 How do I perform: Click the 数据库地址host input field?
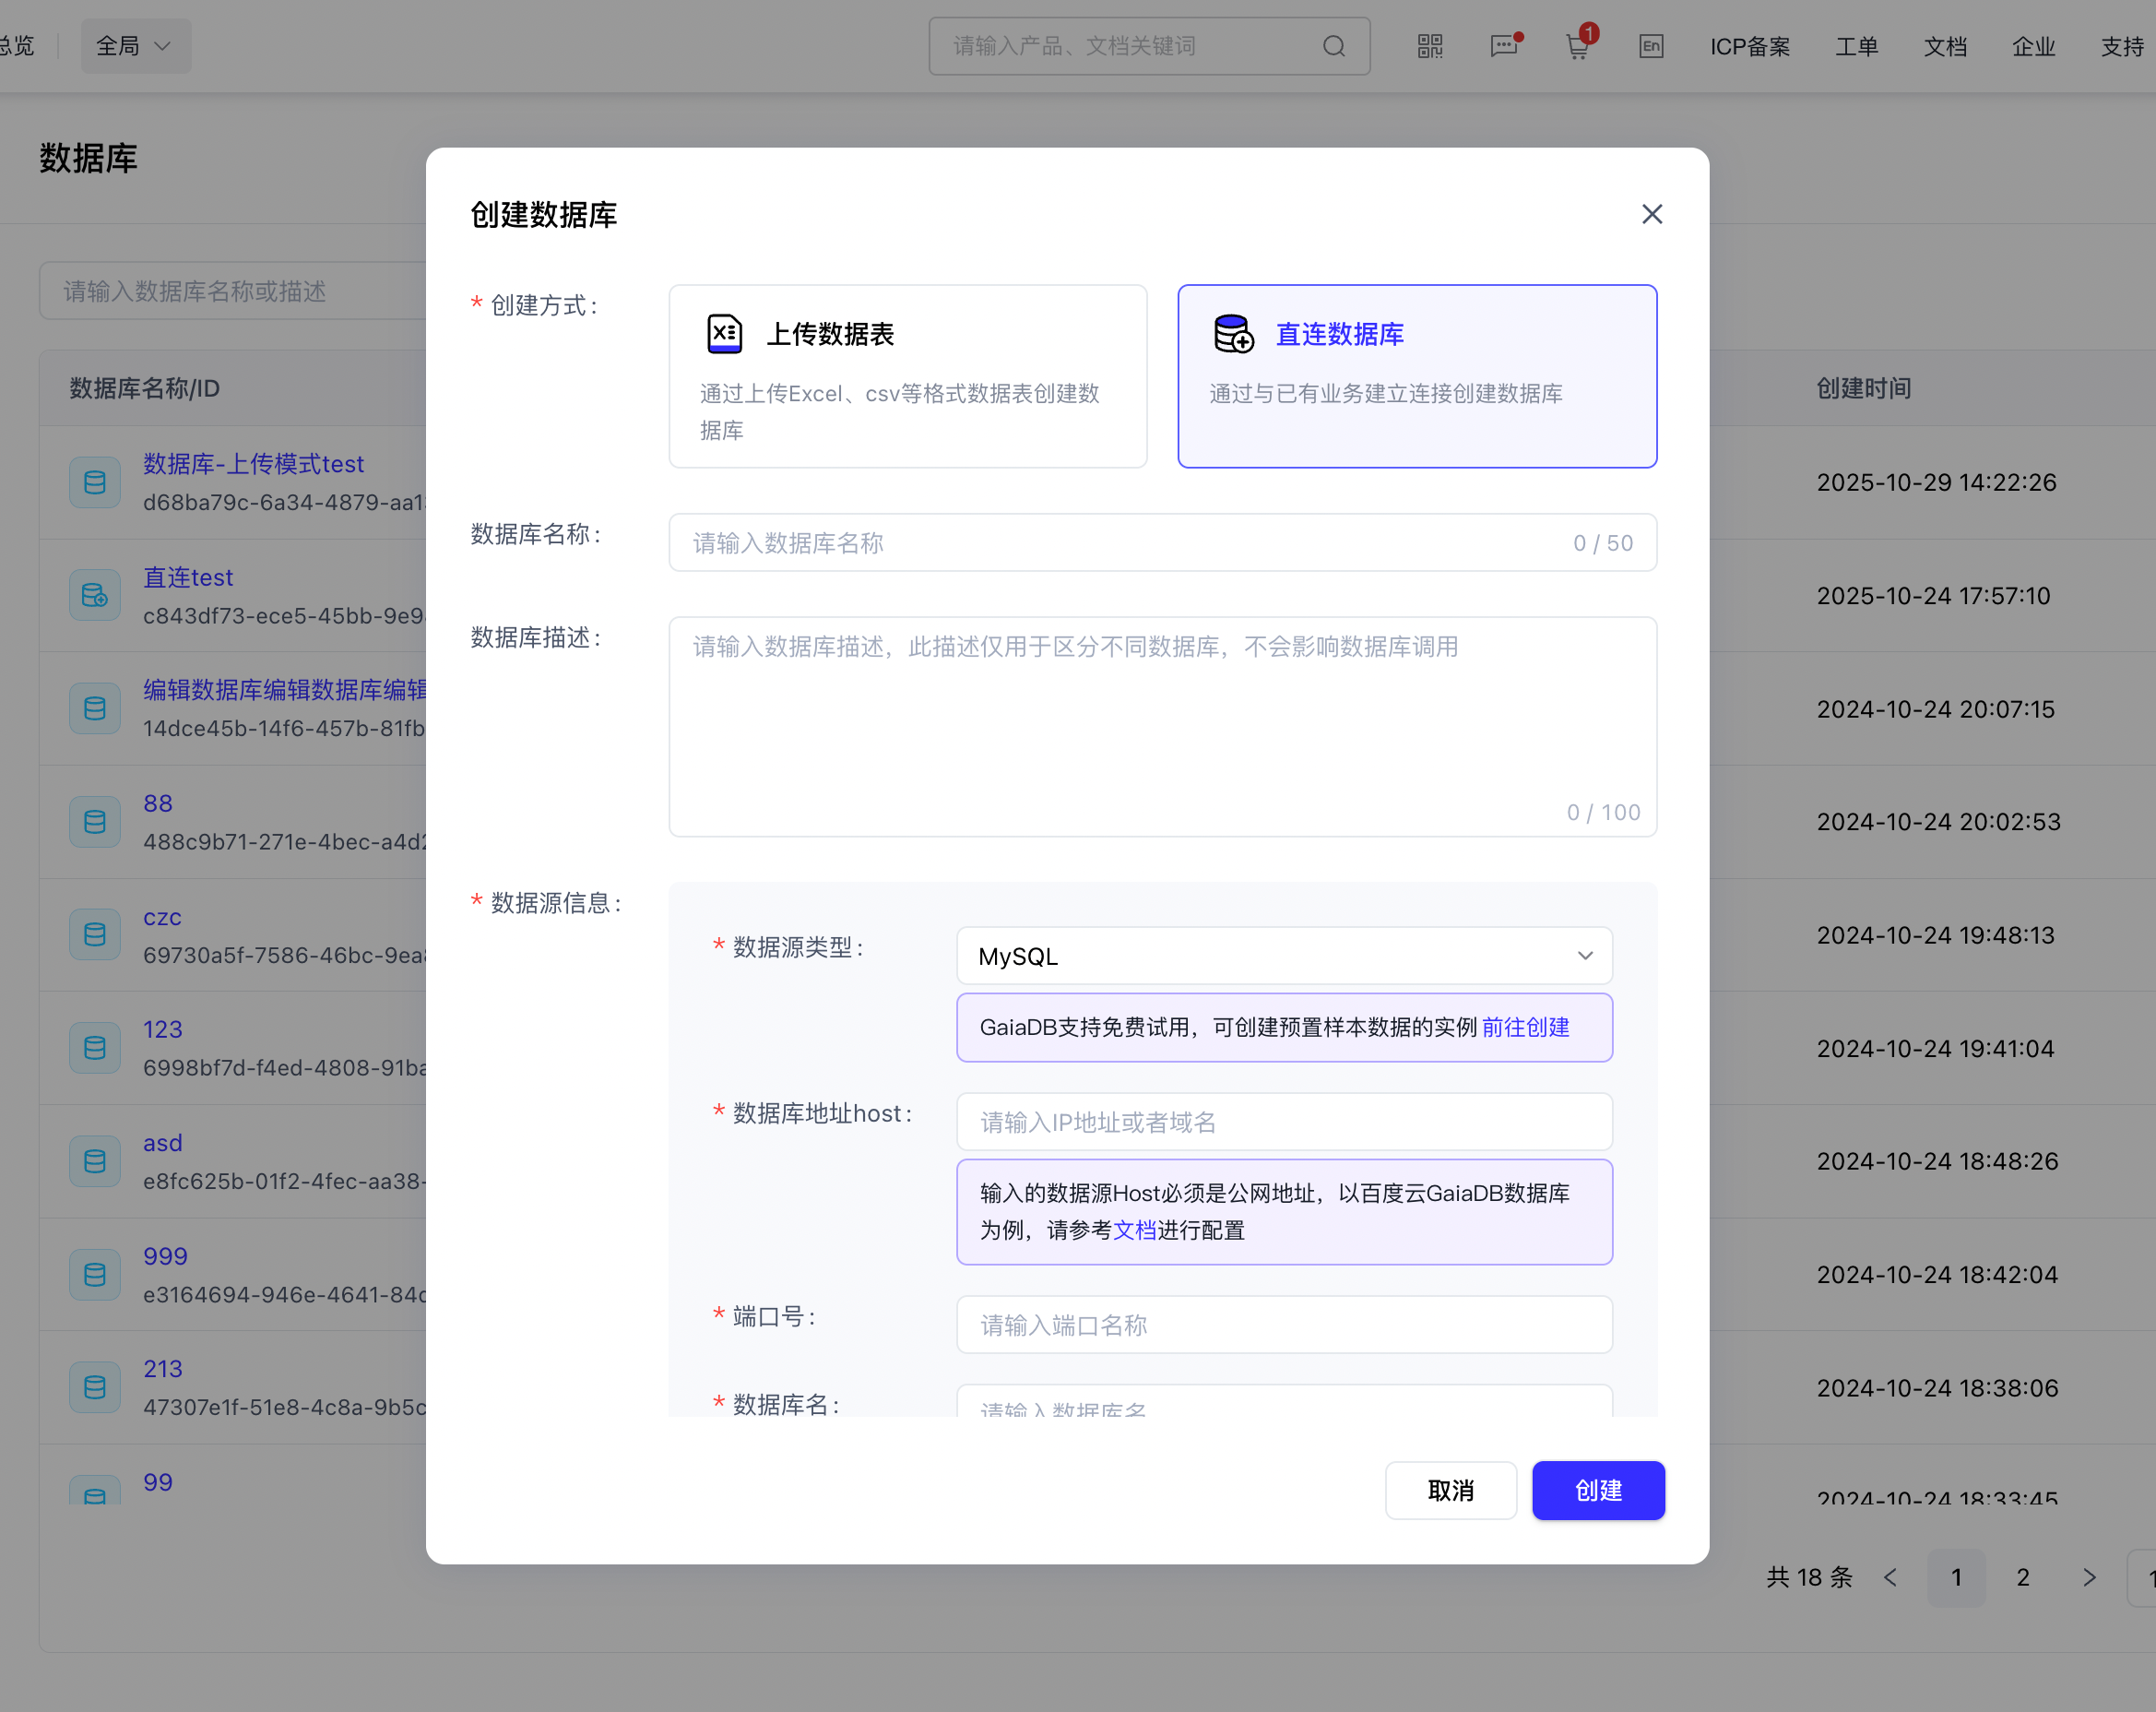point(1284,1122)
